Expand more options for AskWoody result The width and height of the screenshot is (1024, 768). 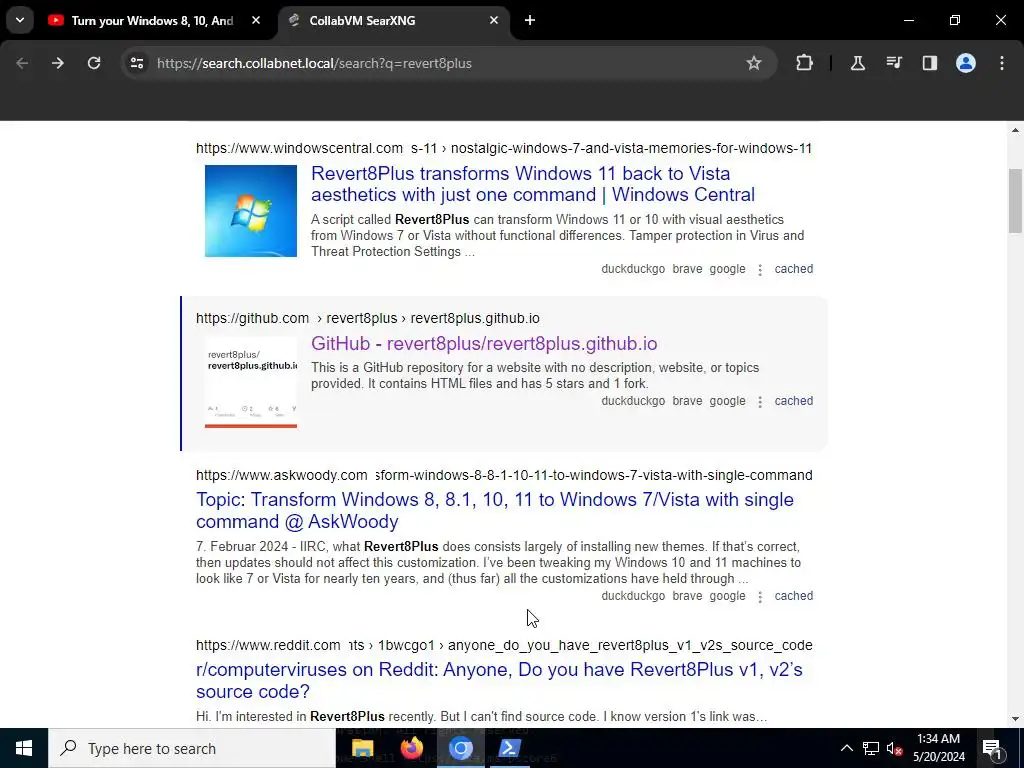(760, 597)
